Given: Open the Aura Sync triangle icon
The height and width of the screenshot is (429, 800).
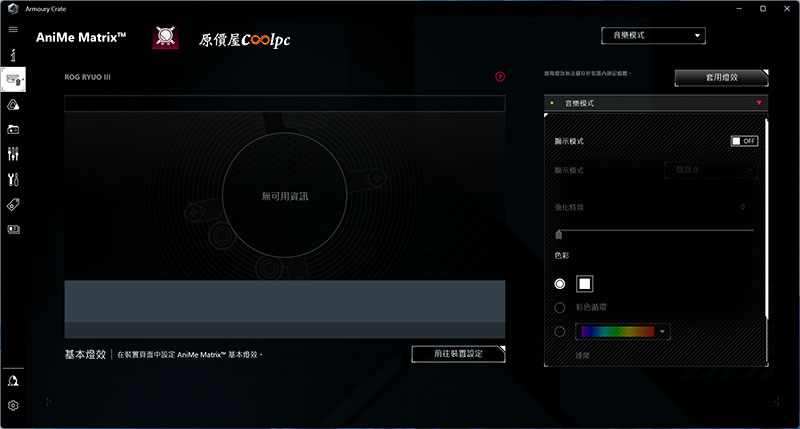Looking at the screenshot, I should [x=13, y=105].
